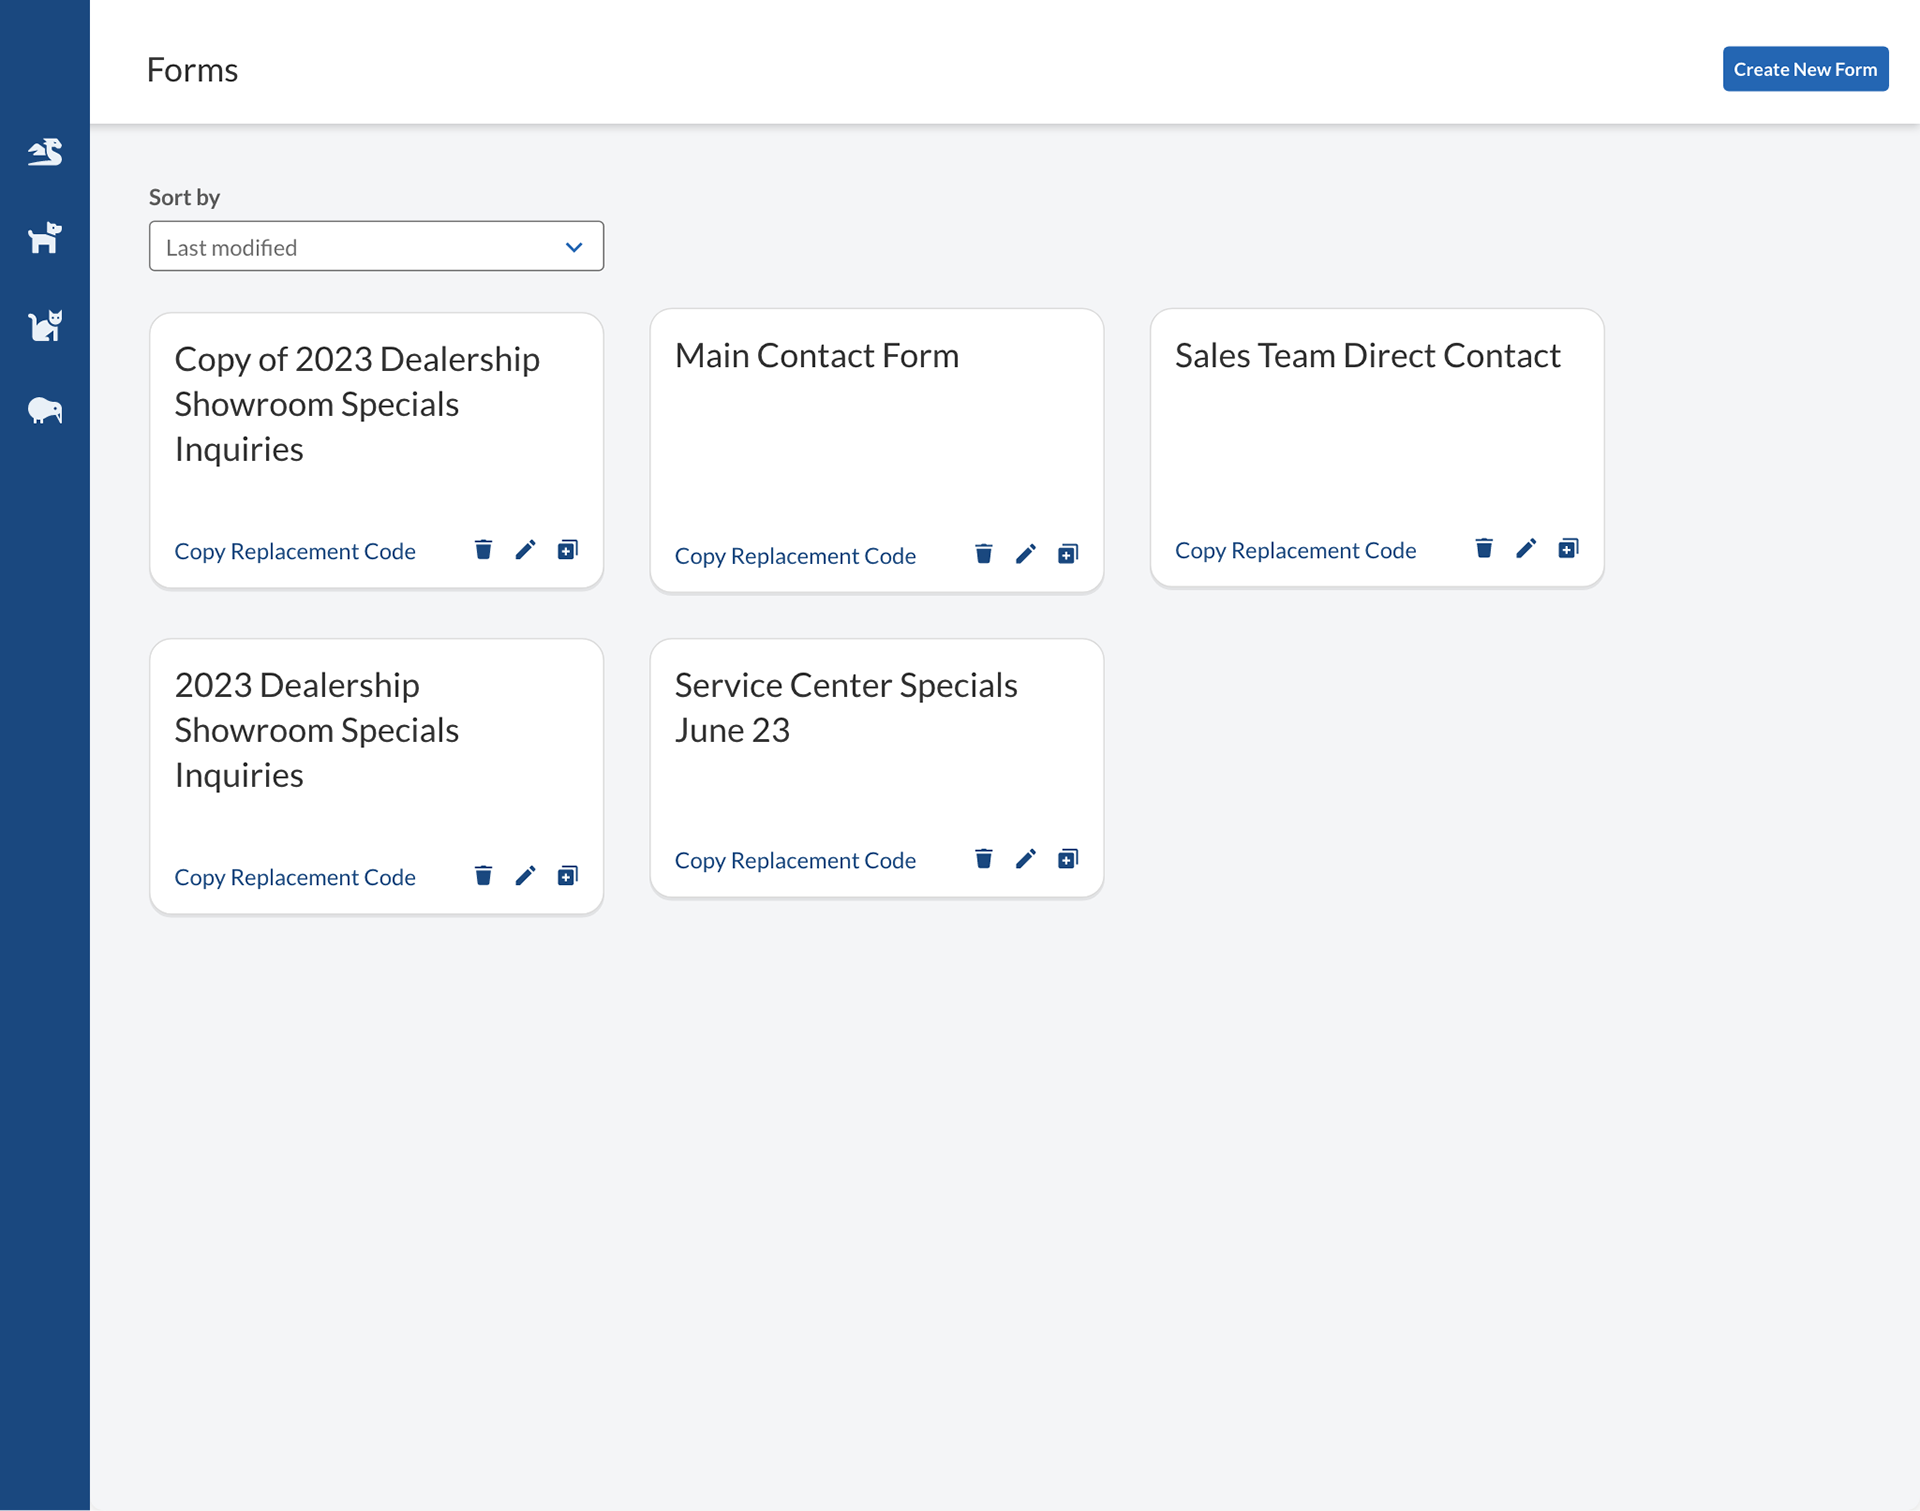The height and width of the screenshot is (1511, 1920).
Task: Edit the Copy of 2023 Dealership form
Action: (x=525, y=550)
